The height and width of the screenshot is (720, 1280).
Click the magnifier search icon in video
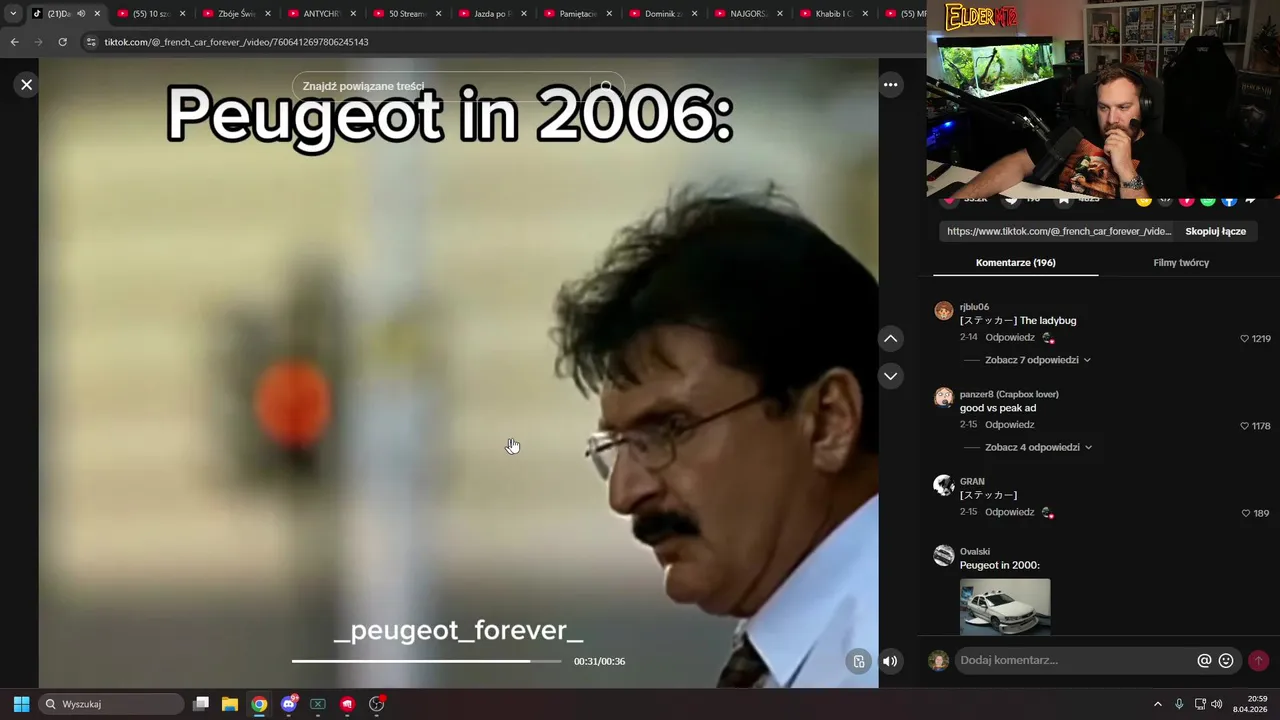point(606,86)
